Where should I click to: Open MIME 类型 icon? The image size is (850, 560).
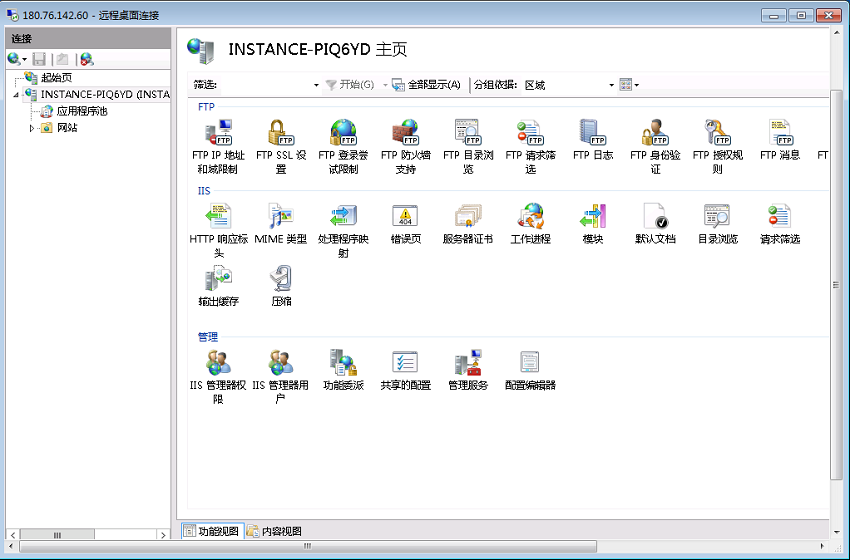click(x=281, y=224)
